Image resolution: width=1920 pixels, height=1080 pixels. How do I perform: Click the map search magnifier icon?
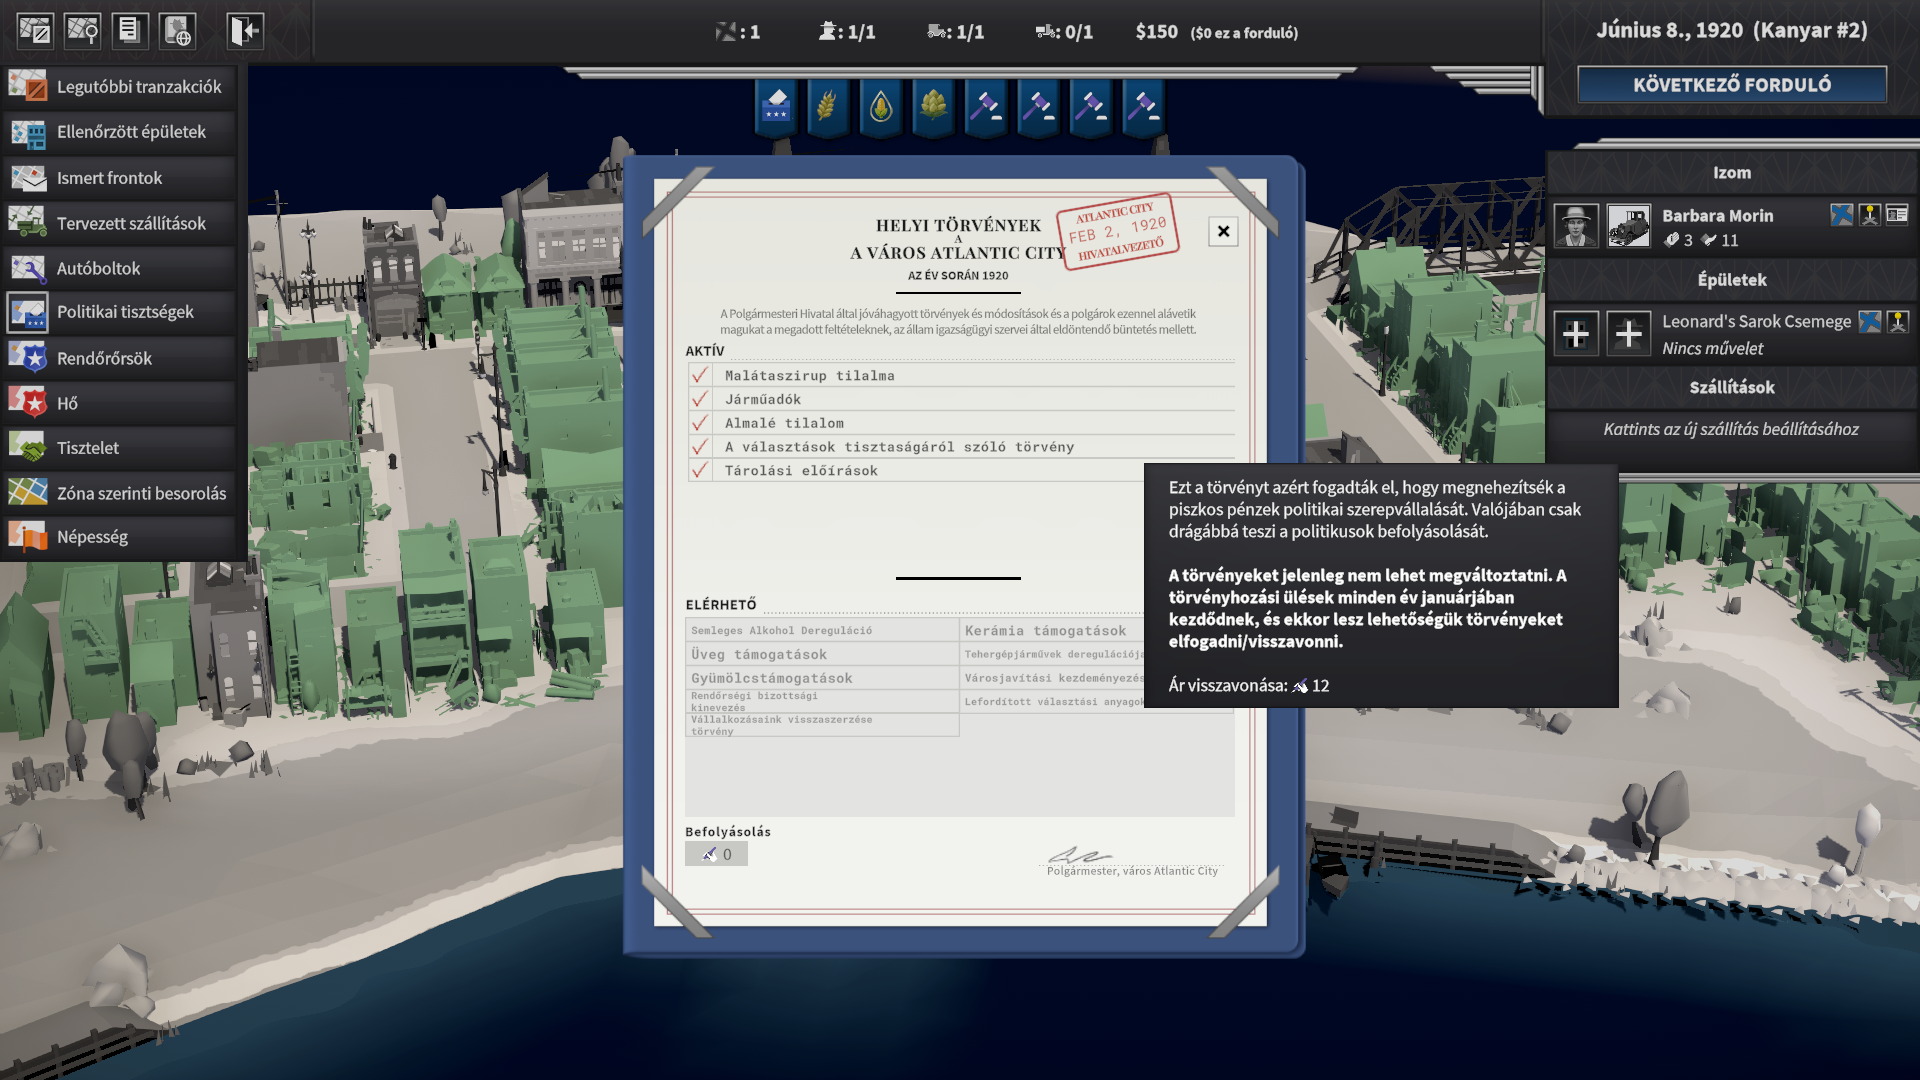tap(82, 30)
